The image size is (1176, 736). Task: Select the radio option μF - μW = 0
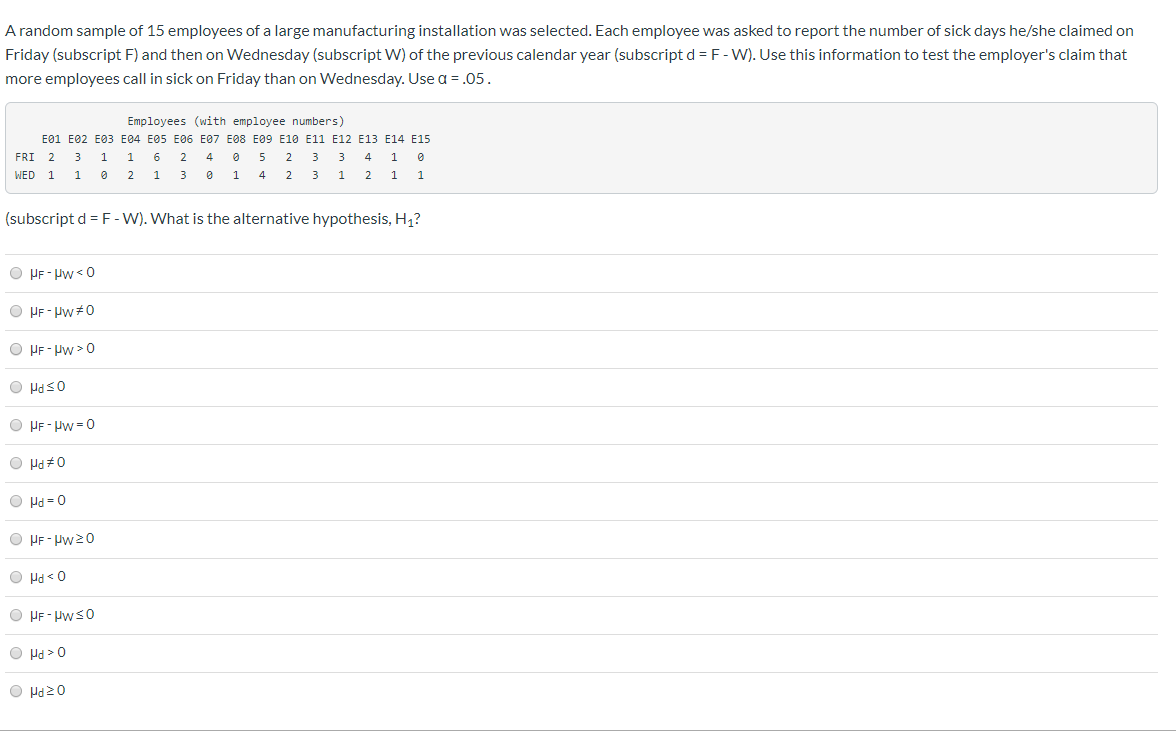tap(16, 424)
